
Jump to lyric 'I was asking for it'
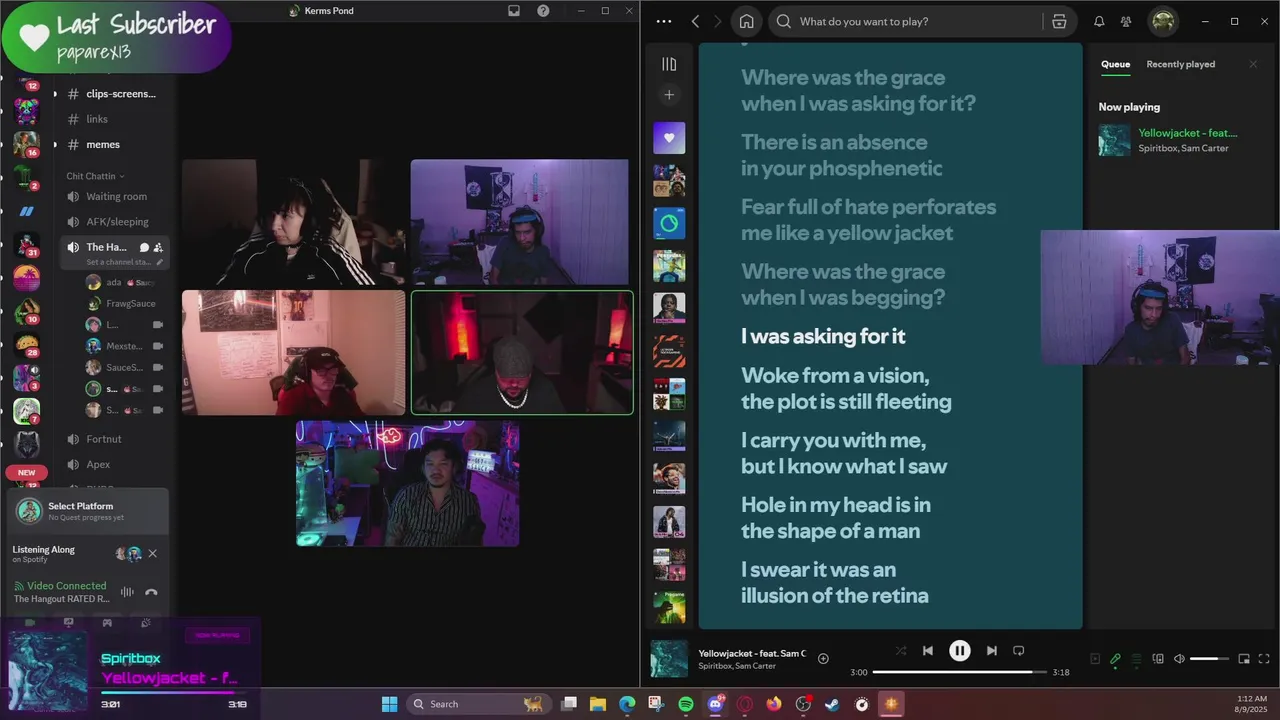[823, 336]
